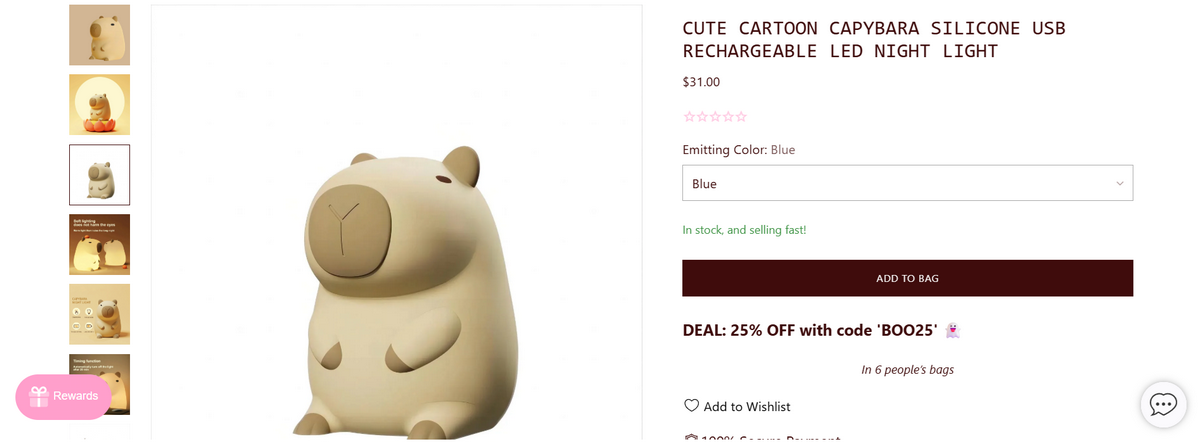This screenshot has width=1200, height=448.
Task: Choose the fifth thumbnail with small feature icons
Action: [x=99, y=314]
